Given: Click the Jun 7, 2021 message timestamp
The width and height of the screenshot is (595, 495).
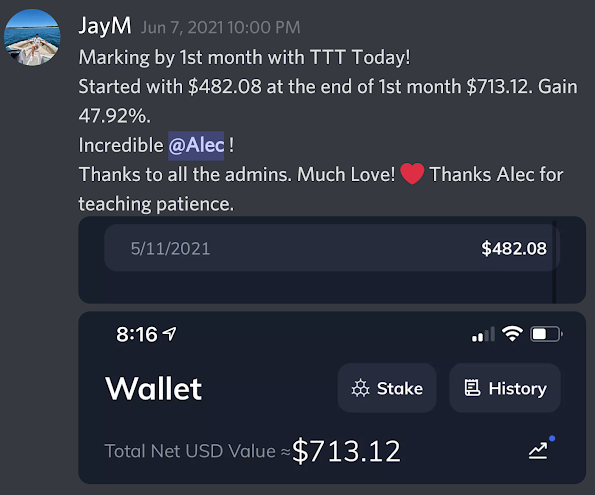Looking at the screenshot, I should coord(220,28).
